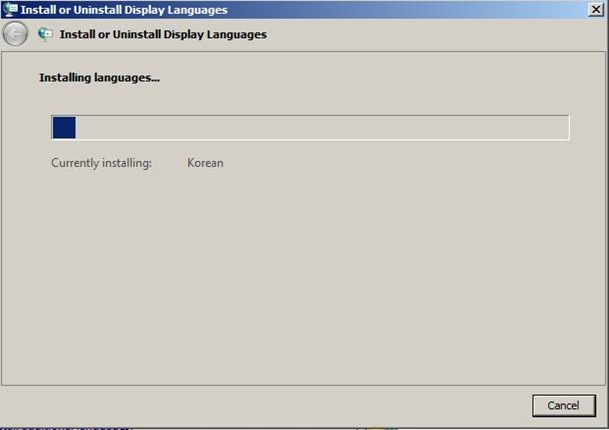The image size is (609, 430).
Task: Click the "Currently installing:" label
Action: (x=101, y=163)
